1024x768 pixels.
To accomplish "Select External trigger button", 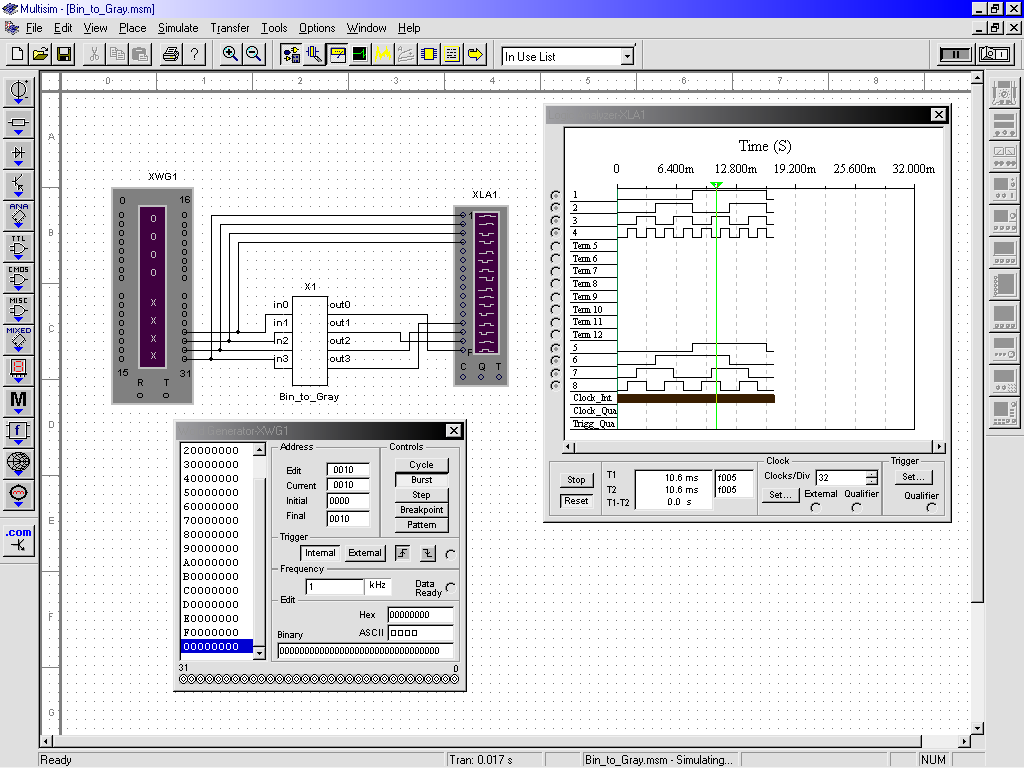I will tap(364, 552).
